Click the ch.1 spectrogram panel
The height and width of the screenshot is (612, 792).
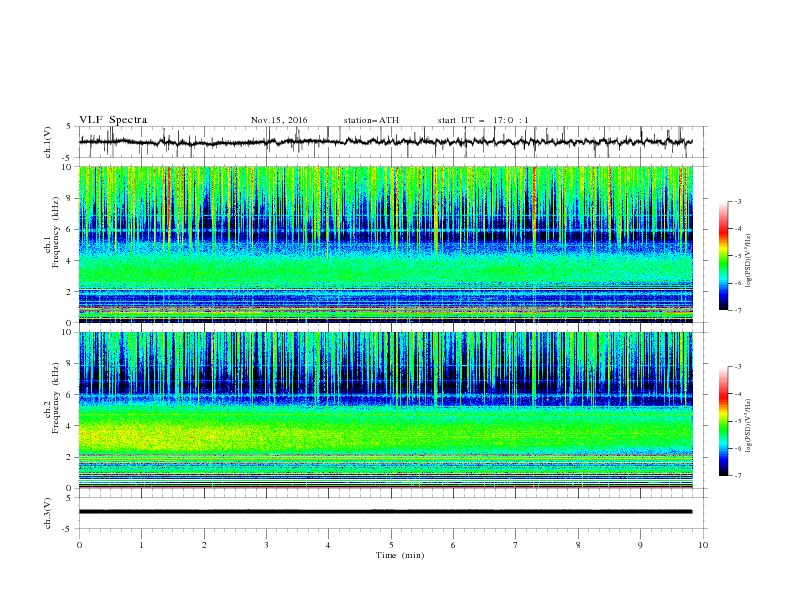tap(385, 244)
